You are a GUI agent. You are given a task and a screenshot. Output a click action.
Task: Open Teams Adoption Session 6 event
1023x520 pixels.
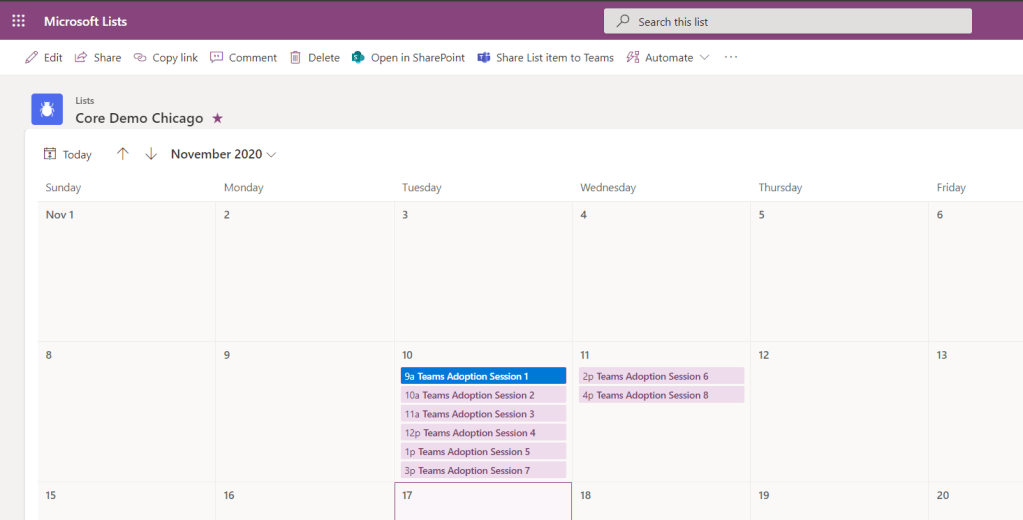pos(661,376)
